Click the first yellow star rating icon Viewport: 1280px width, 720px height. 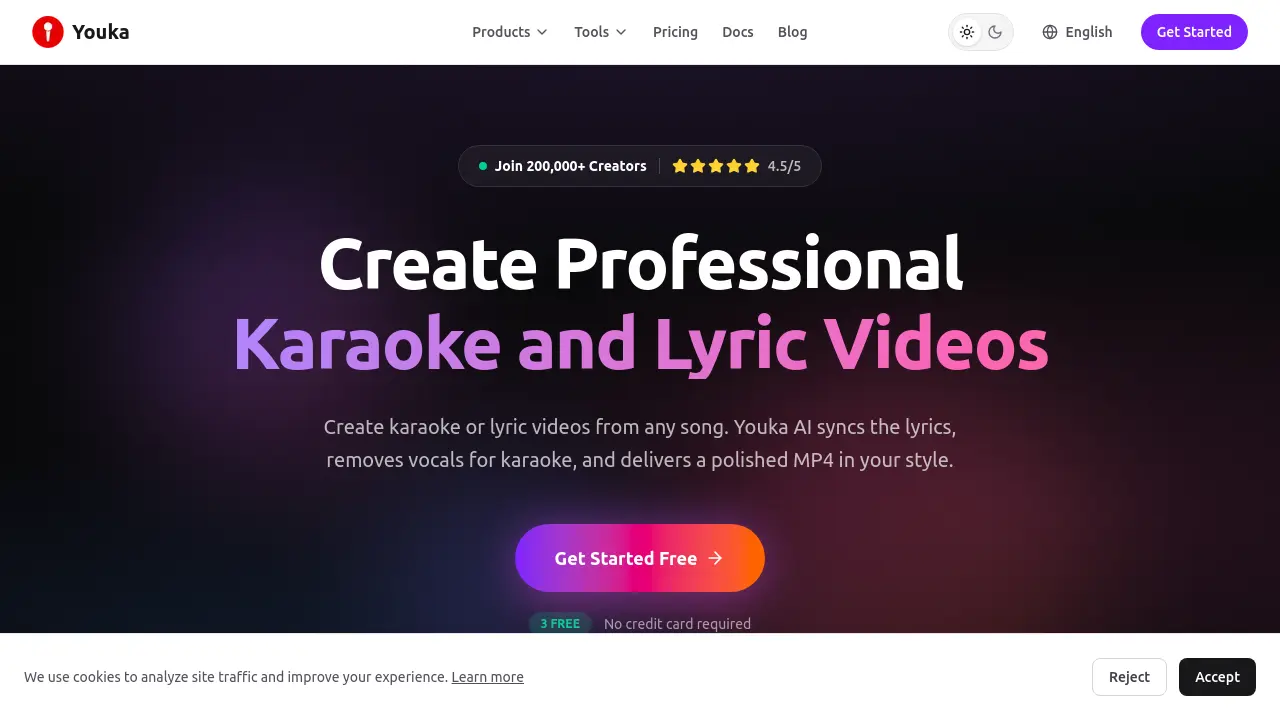point(680,166)
